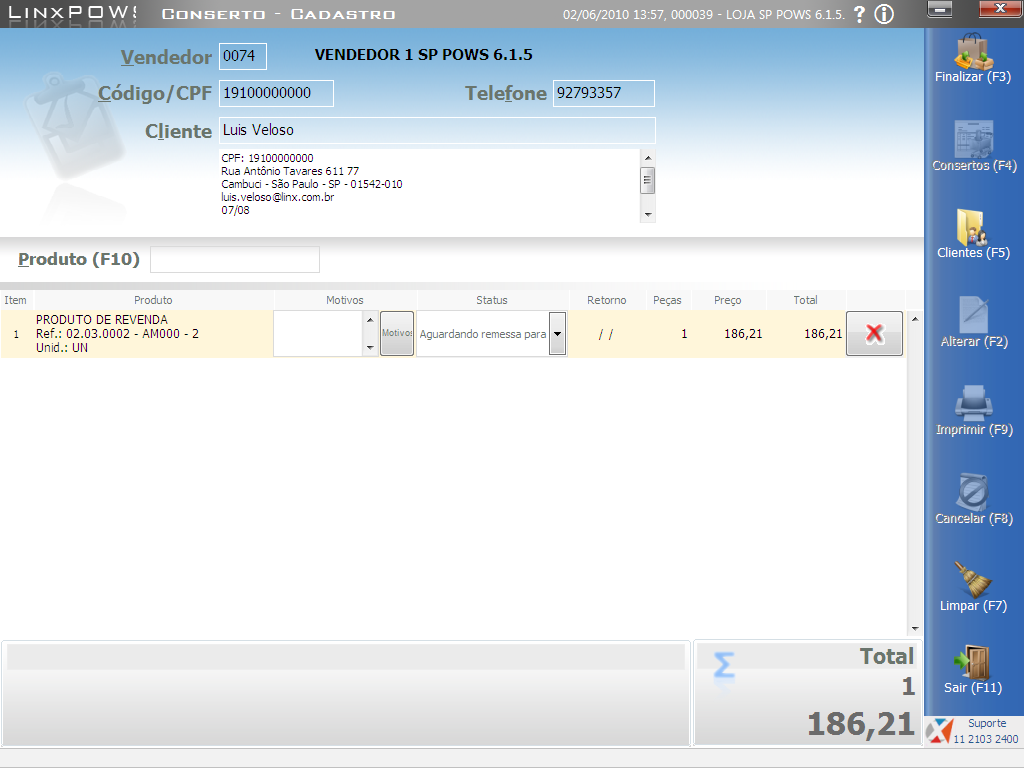Click the client details scrollbar thumb
The height and width of the screenshot is (768, 1024).
pos(648,180)
